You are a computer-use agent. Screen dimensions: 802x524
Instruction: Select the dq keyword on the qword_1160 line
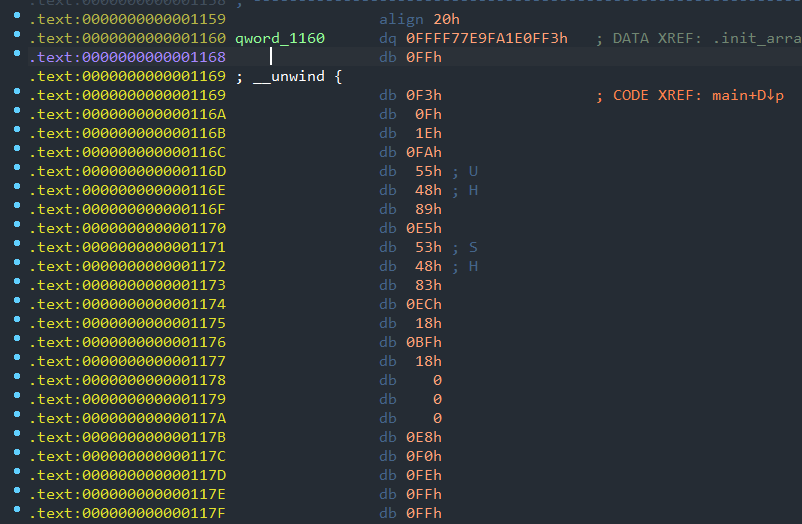point(388,38)
